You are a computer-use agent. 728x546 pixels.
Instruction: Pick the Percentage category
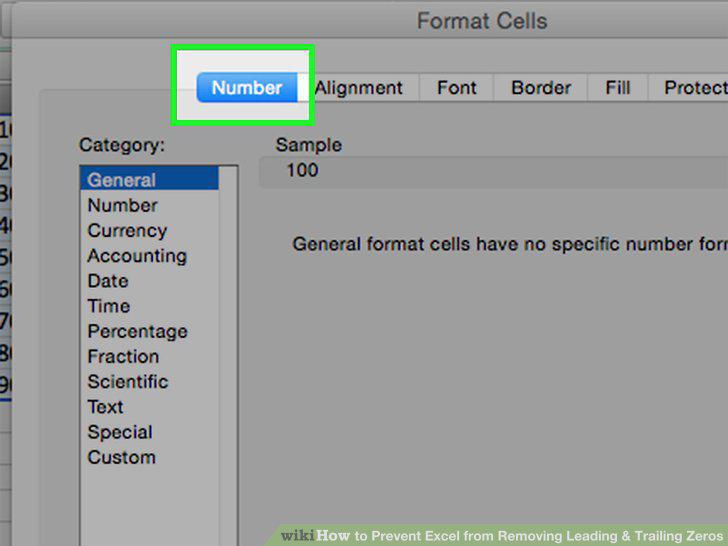tap(150, 331)
